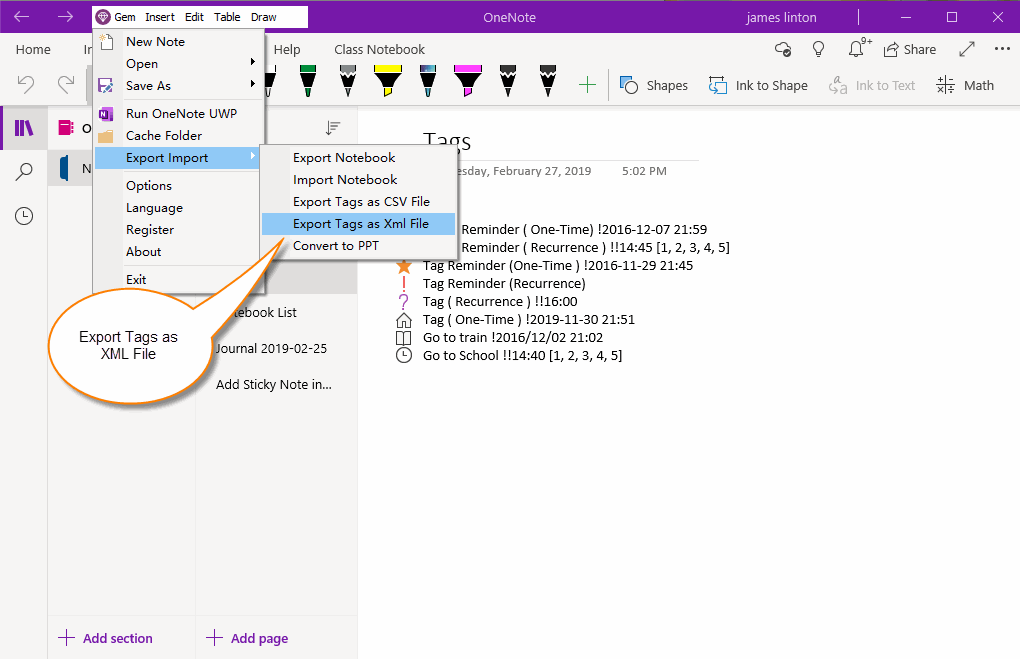Expand the Export Import submenu
Screen dimensions: 1020x659
[178, 158]
